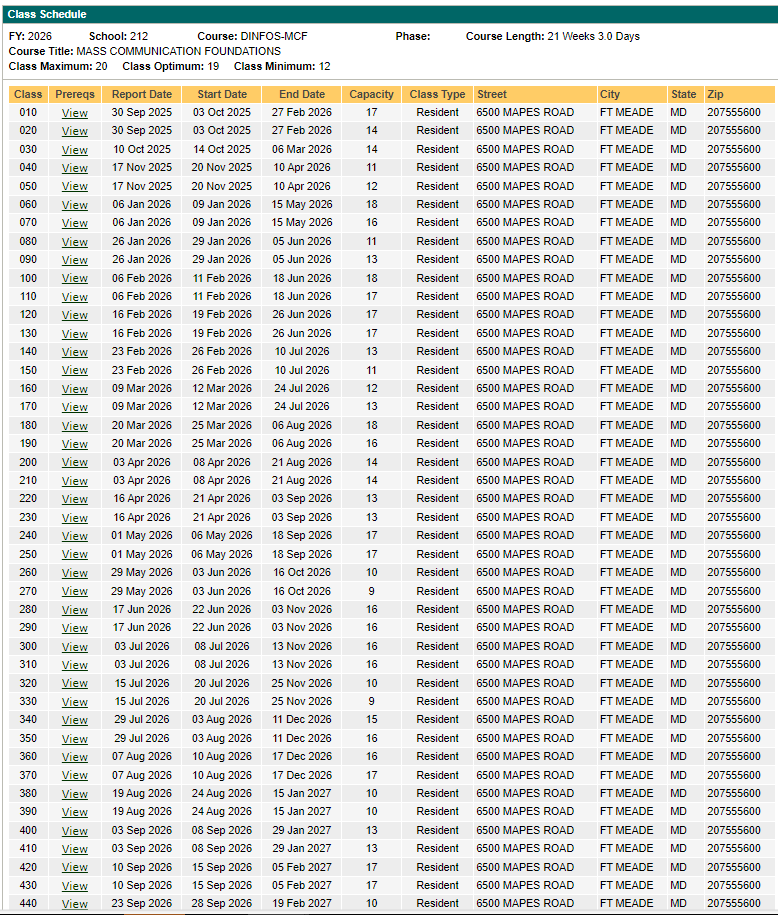Click the Zip column header
Screen dimensions: 778x915
pos(739,95)
